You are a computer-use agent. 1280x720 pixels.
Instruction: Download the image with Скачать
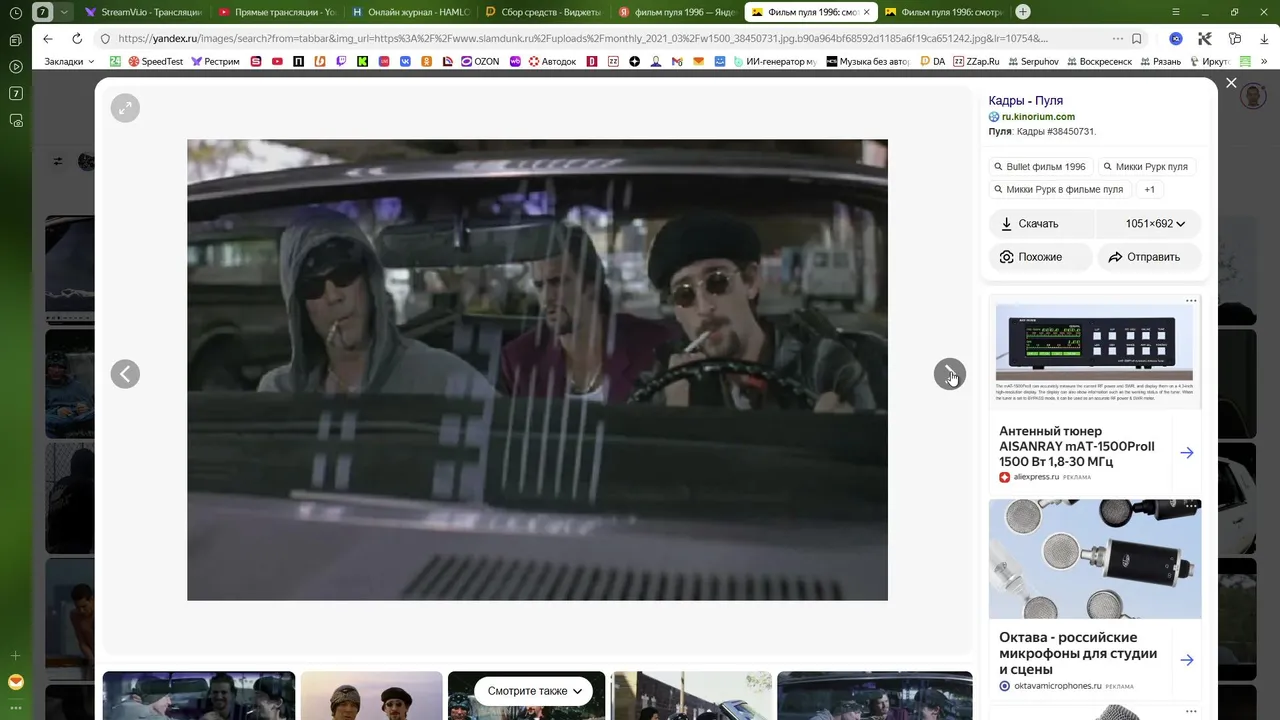click(x=1041, y=224)
